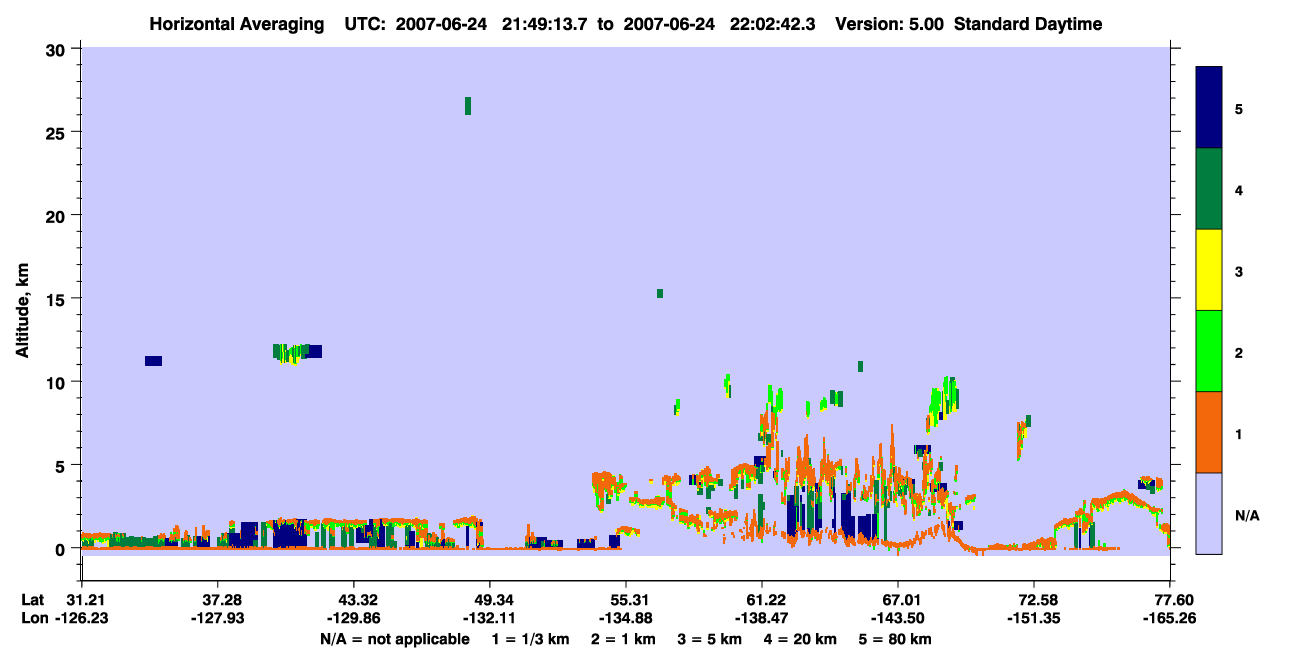This screenshot has height=667, width=1300.
Task: Click the small green feature near 15 km altitude
Action: tap(660, 293)
